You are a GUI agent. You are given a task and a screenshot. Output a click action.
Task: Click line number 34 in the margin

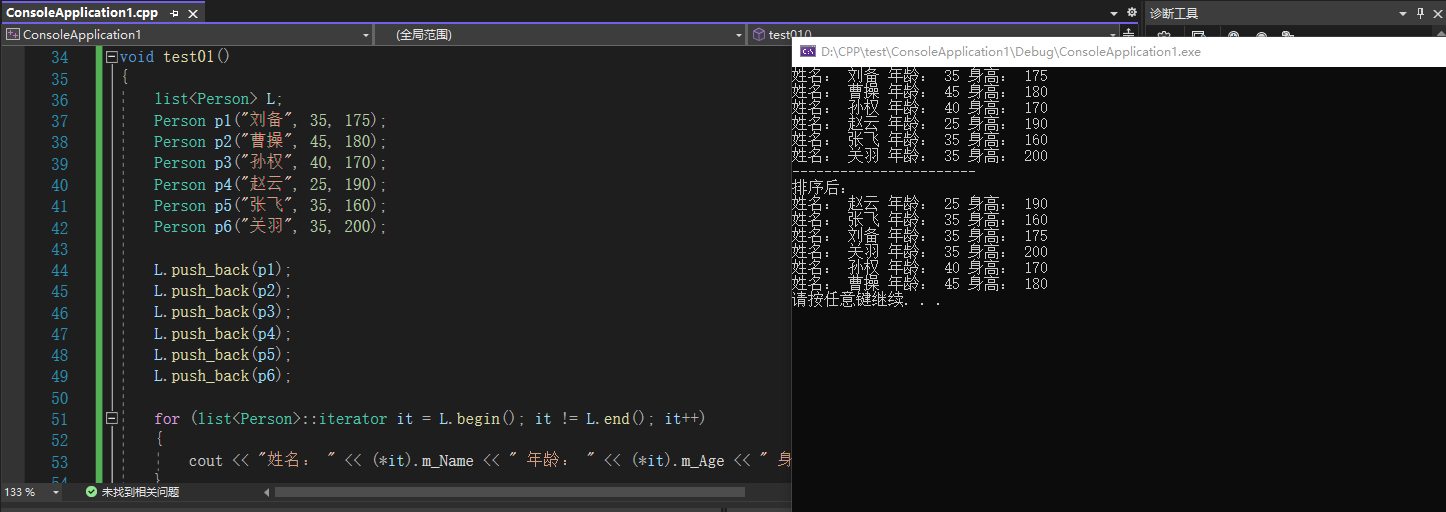pos(59,57)
